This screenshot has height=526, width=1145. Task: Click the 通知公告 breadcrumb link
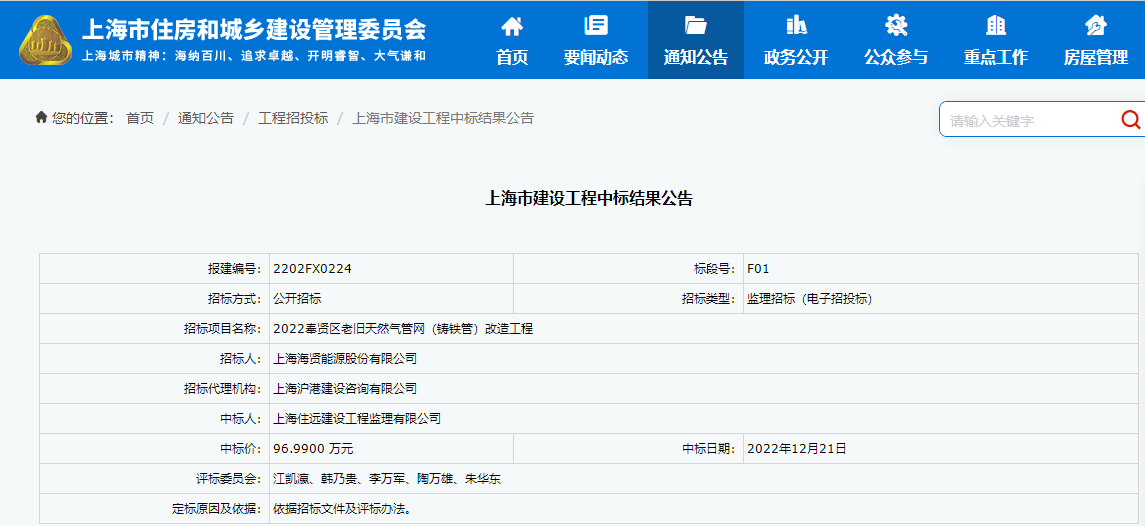205,118
